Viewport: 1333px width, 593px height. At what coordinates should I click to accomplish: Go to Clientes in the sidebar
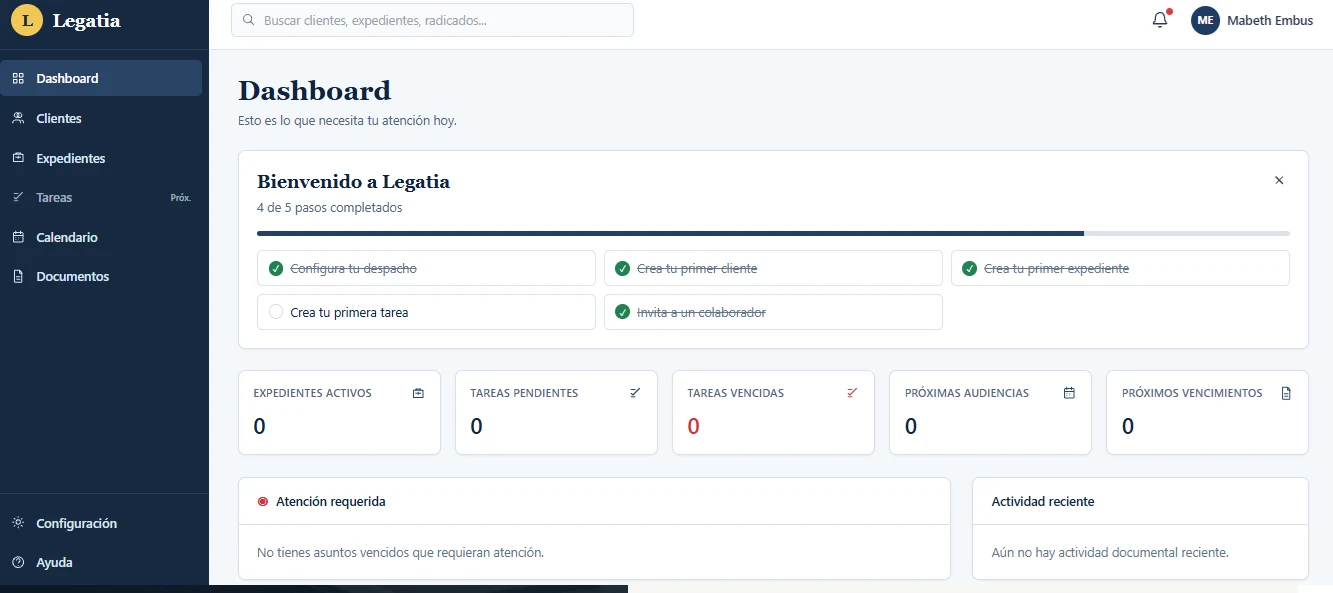pos(101,118)
